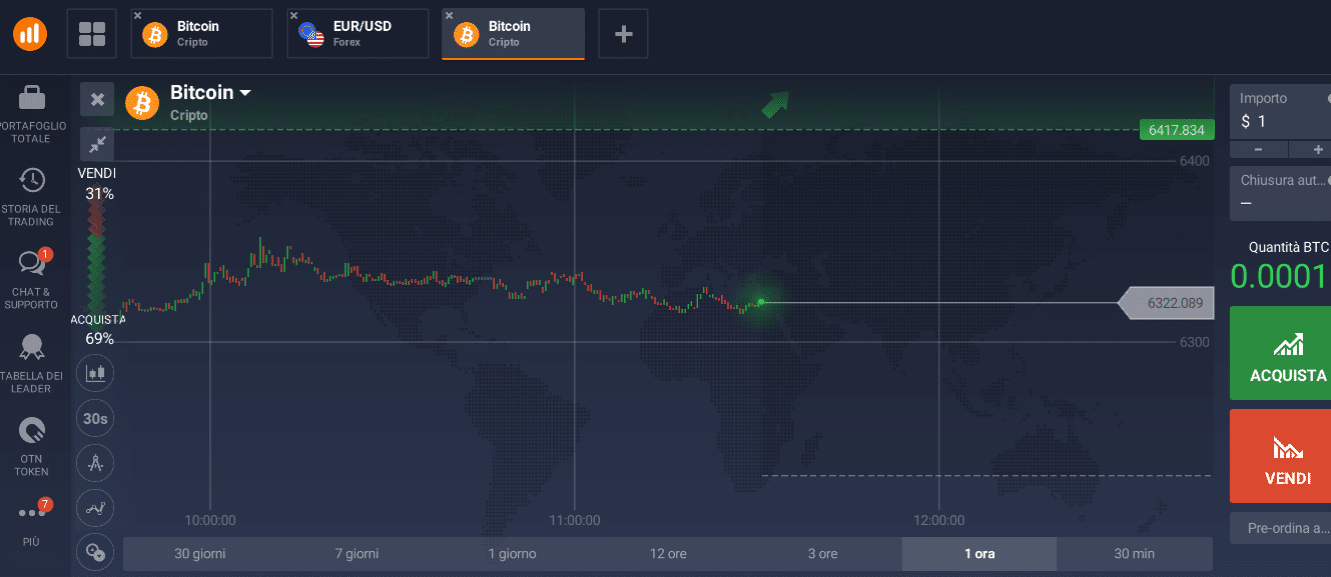The width and height of the screenshot is (1331, 577).
Task: Open the candlestick chart type selector
Action: (95, 374)
